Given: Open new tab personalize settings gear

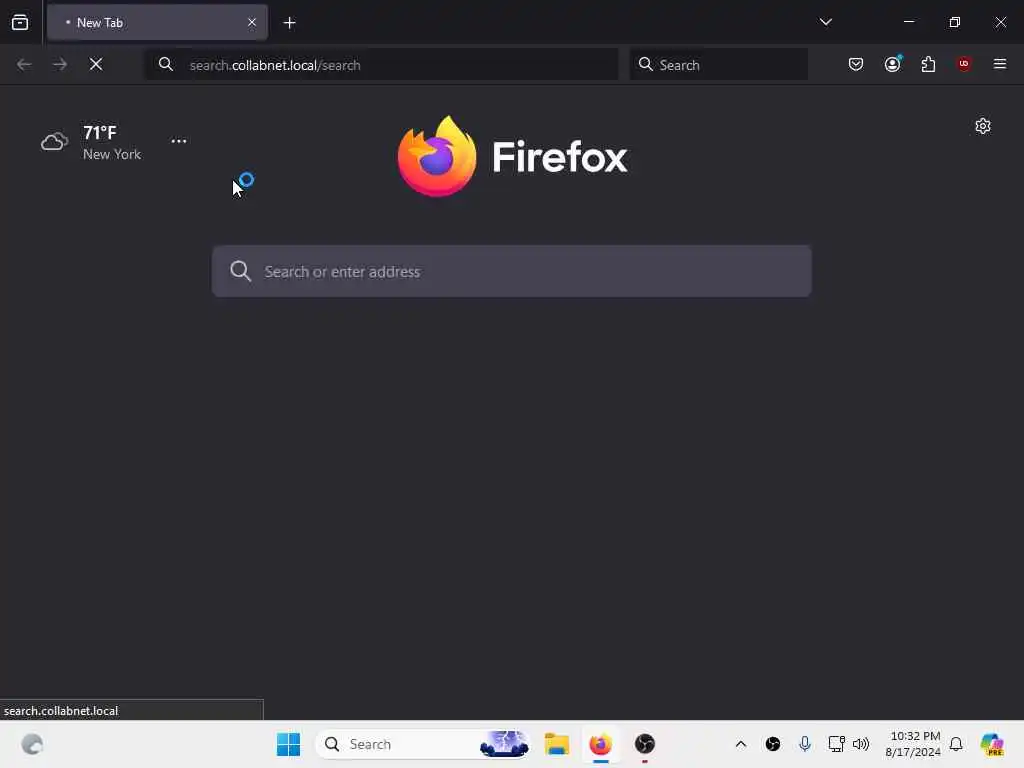Looking at the screenshot, I should (983, 126).
